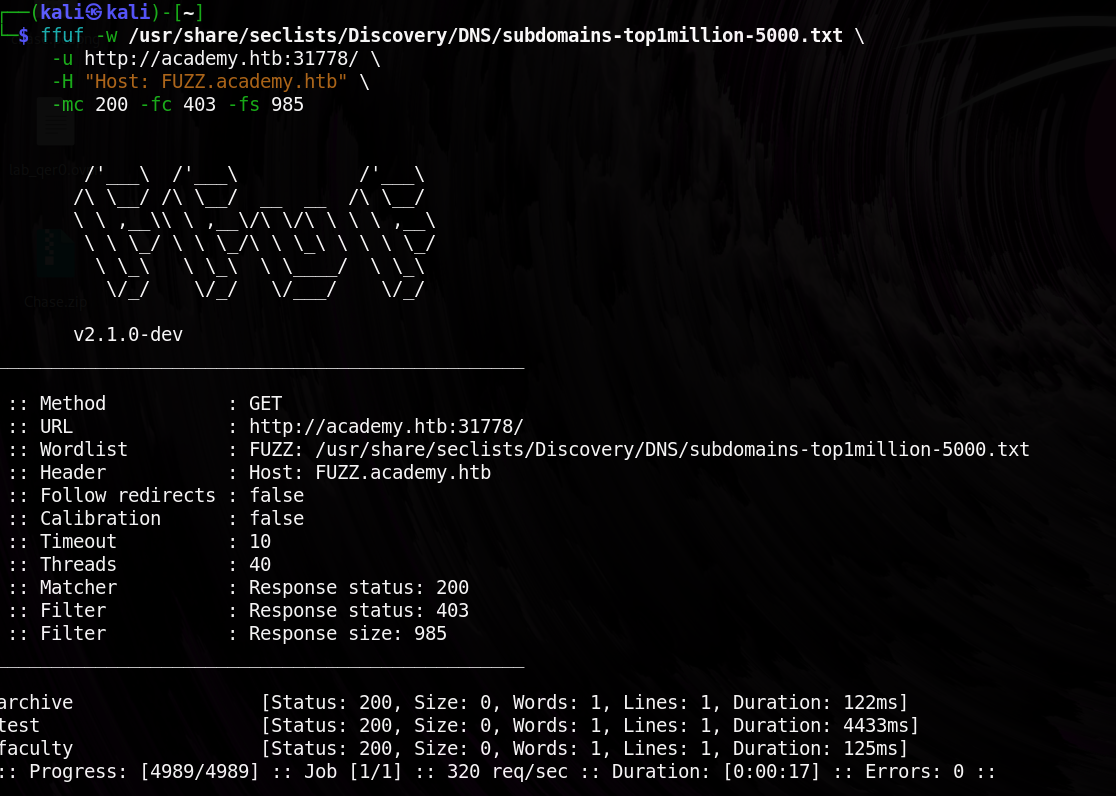The height and width of the screenshot is (796, 1116).
Task: Click the wordlist path in the command line
Action: coord(485,35)
